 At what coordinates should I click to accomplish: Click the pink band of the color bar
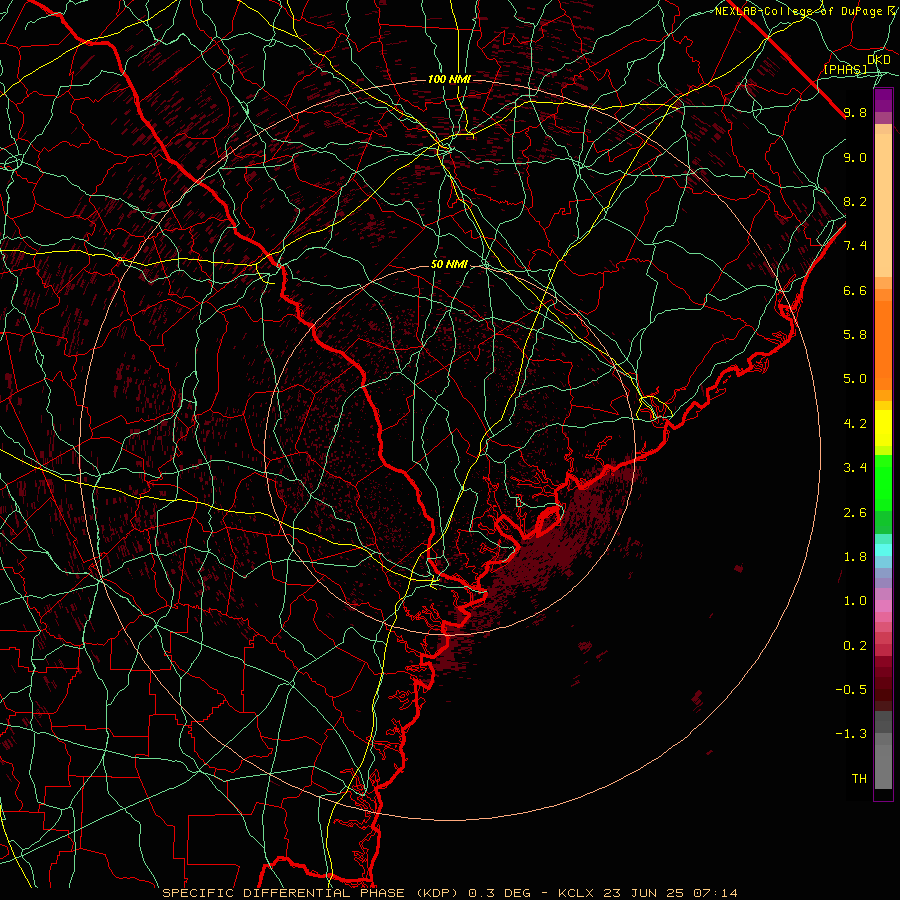(x=883, y=606)
